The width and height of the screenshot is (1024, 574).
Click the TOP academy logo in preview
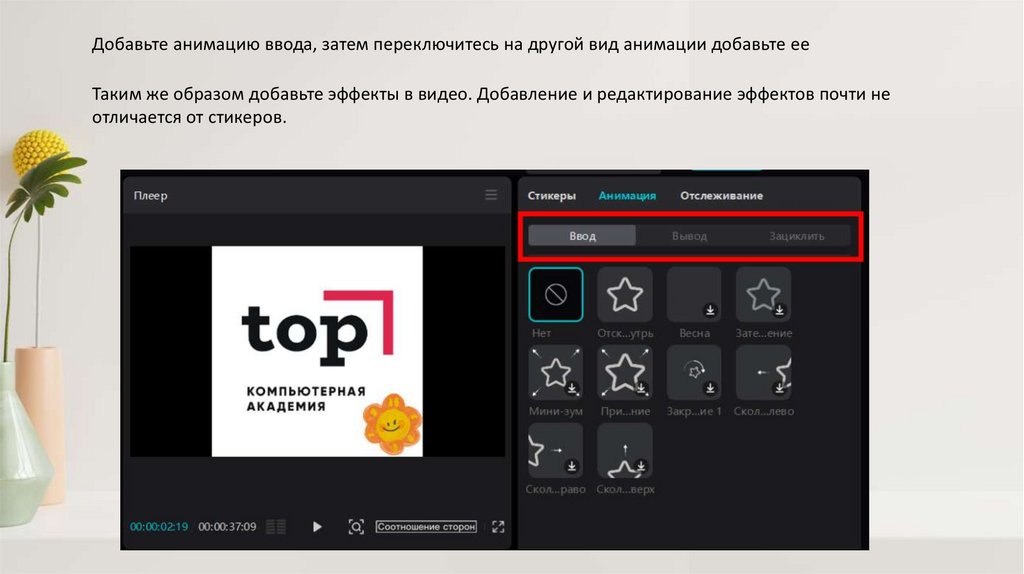tap(317, 351)
